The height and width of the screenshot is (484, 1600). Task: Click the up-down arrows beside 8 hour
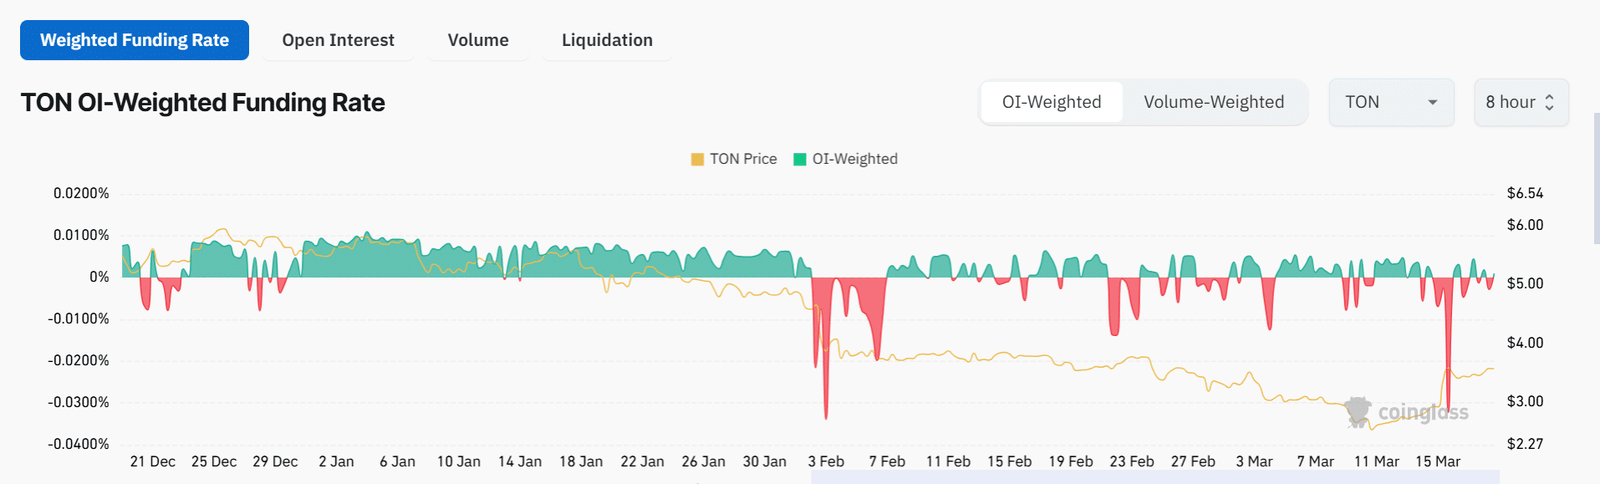pyautogui.click(x=1549, y=103)
